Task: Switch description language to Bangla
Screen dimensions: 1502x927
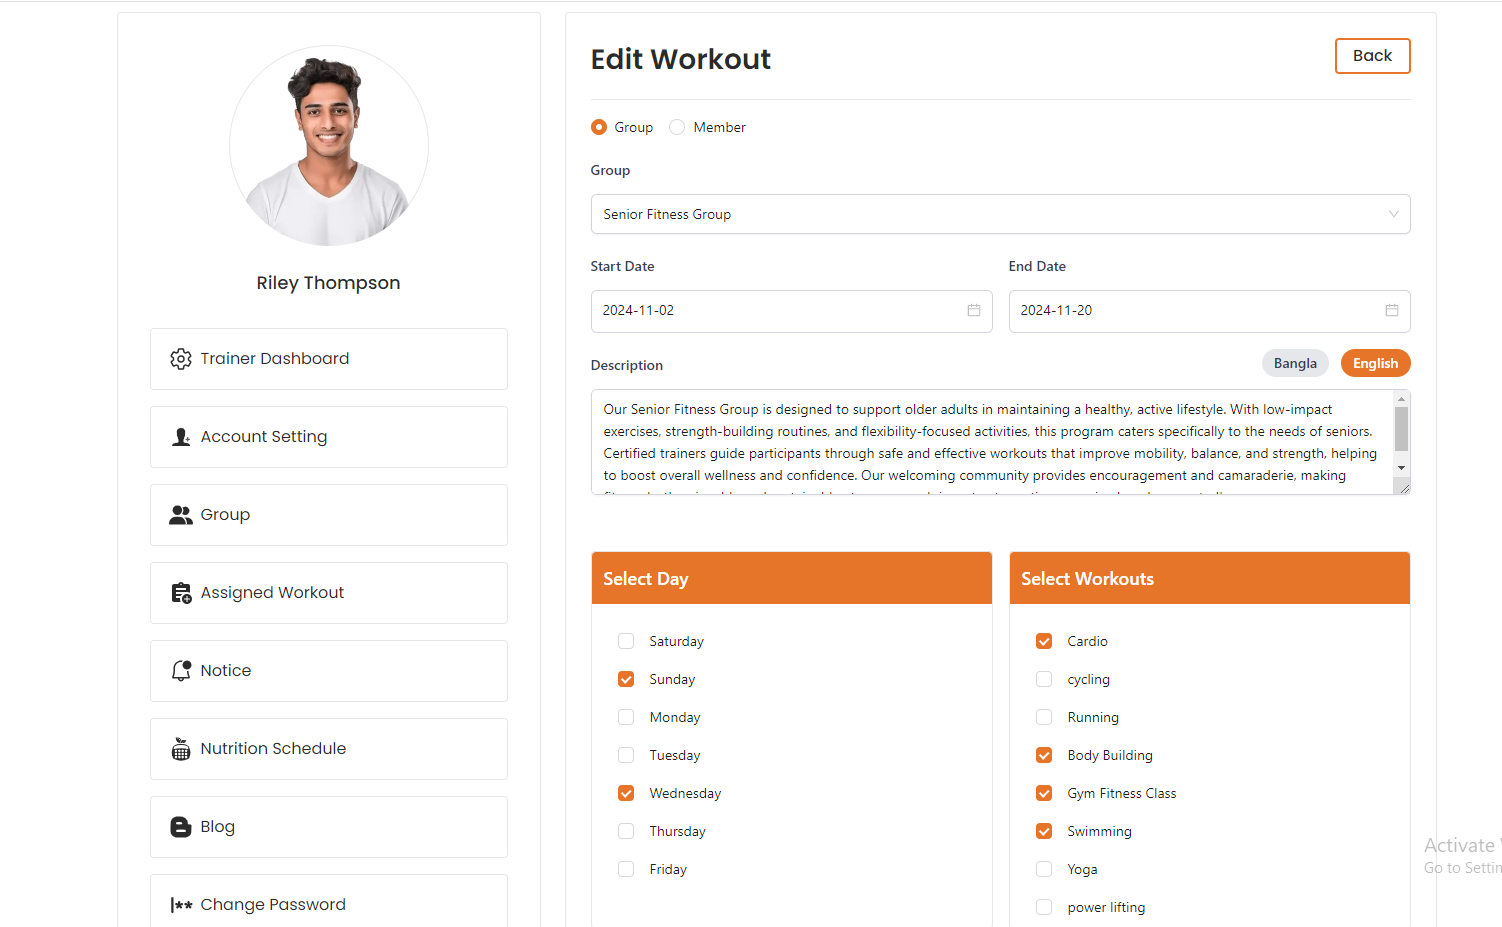Action: coord(1295,363)
